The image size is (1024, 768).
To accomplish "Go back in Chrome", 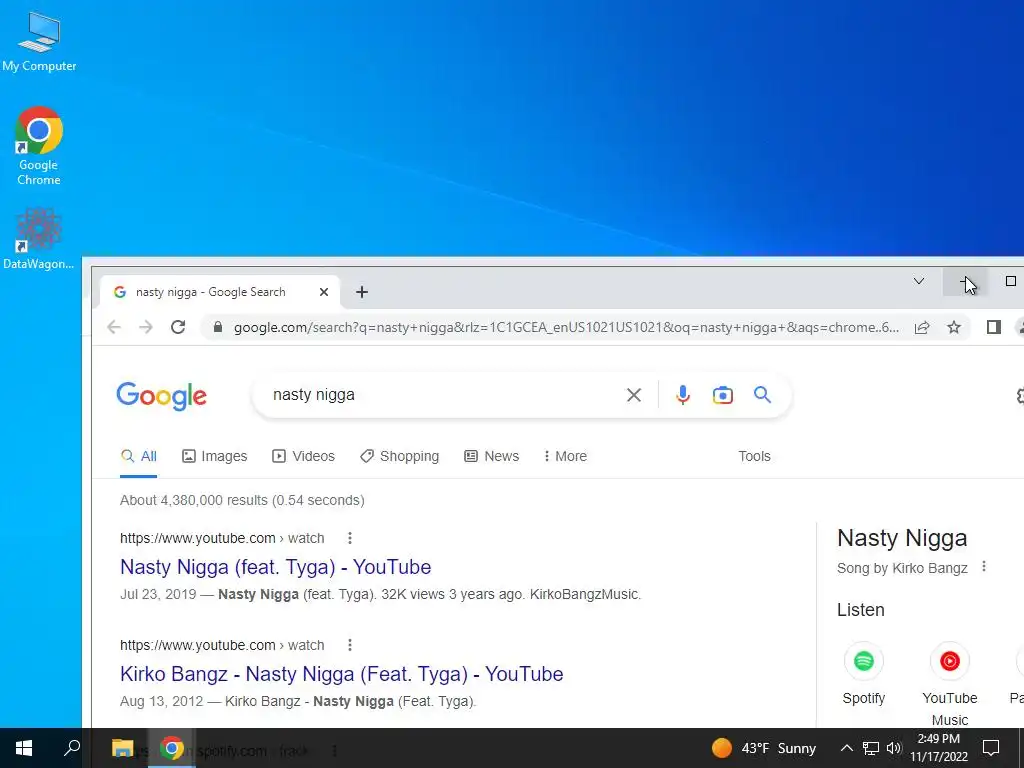I will click(114, 327).
